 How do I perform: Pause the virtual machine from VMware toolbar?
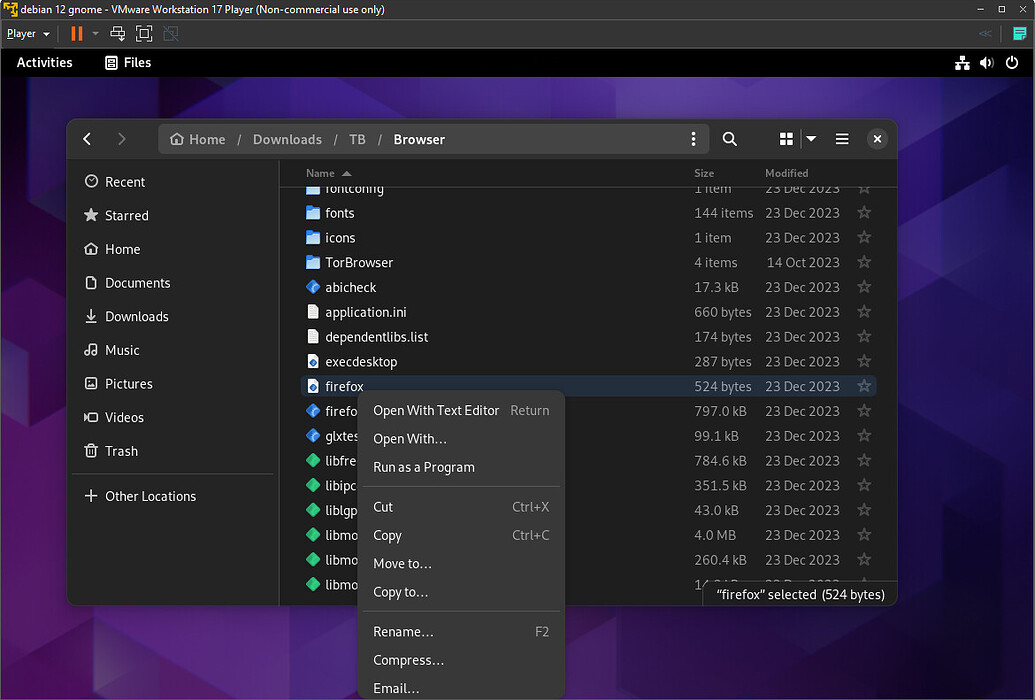coord(77,33)
